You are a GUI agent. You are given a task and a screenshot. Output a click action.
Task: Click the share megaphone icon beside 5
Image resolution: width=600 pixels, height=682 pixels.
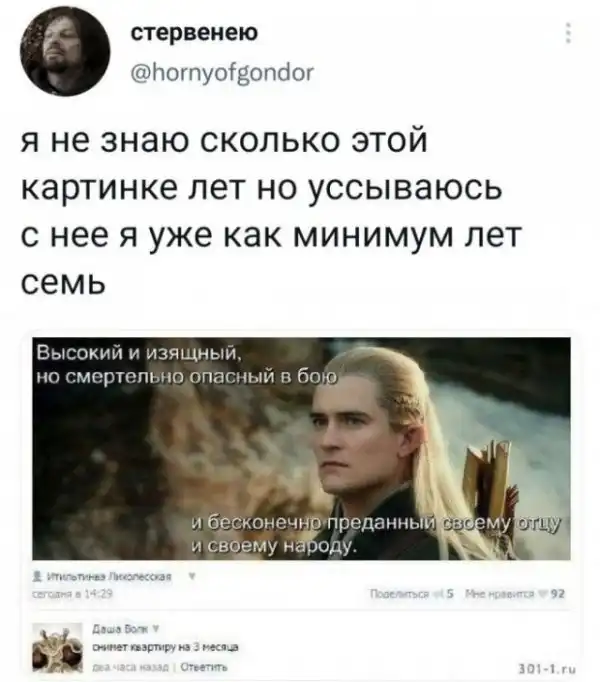[442, 594]
